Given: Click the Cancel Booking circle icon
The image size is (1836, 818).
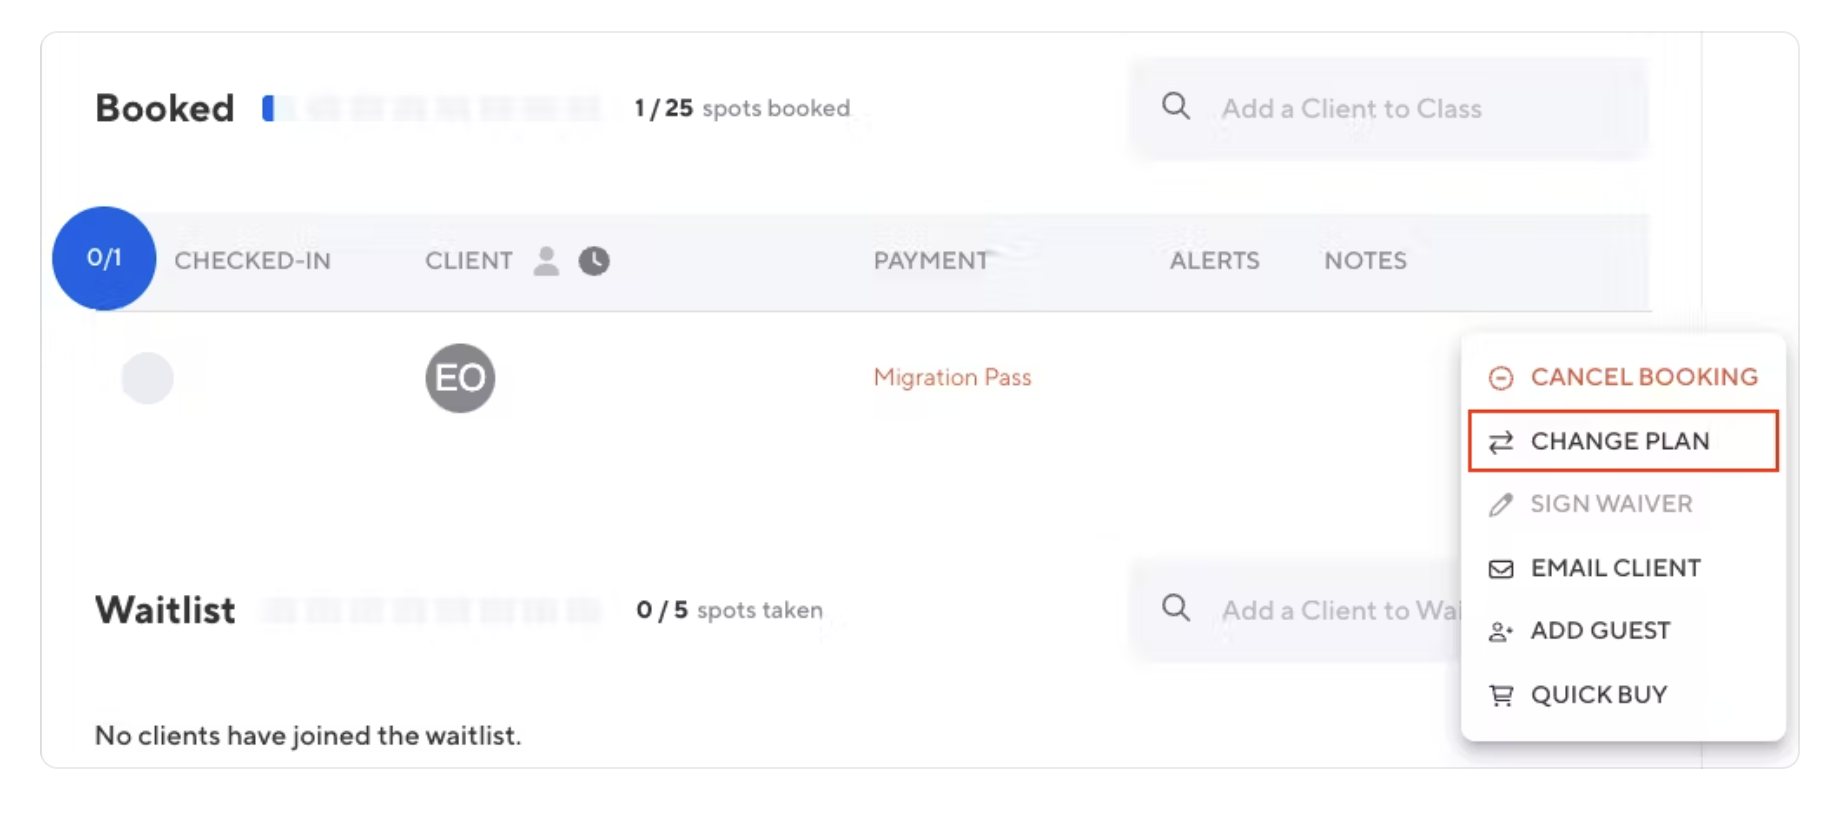Looking at the screenshot, I should click(1500, 378).
